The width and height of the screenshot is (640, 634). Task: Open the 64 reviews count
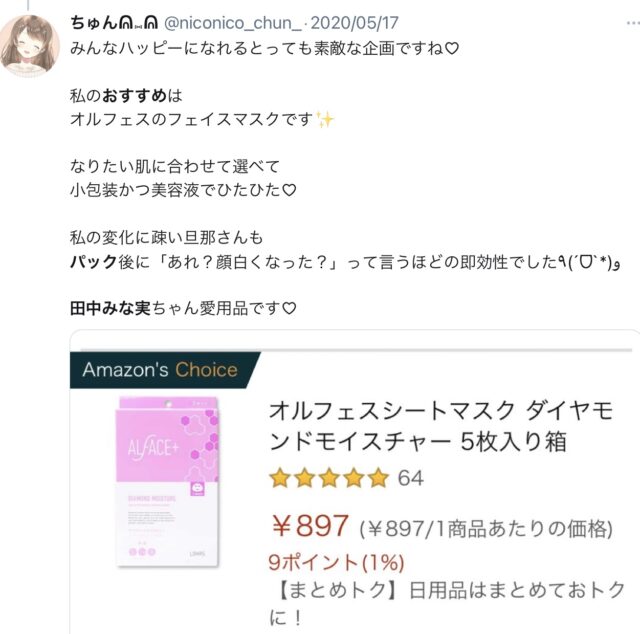coord(411,478)
